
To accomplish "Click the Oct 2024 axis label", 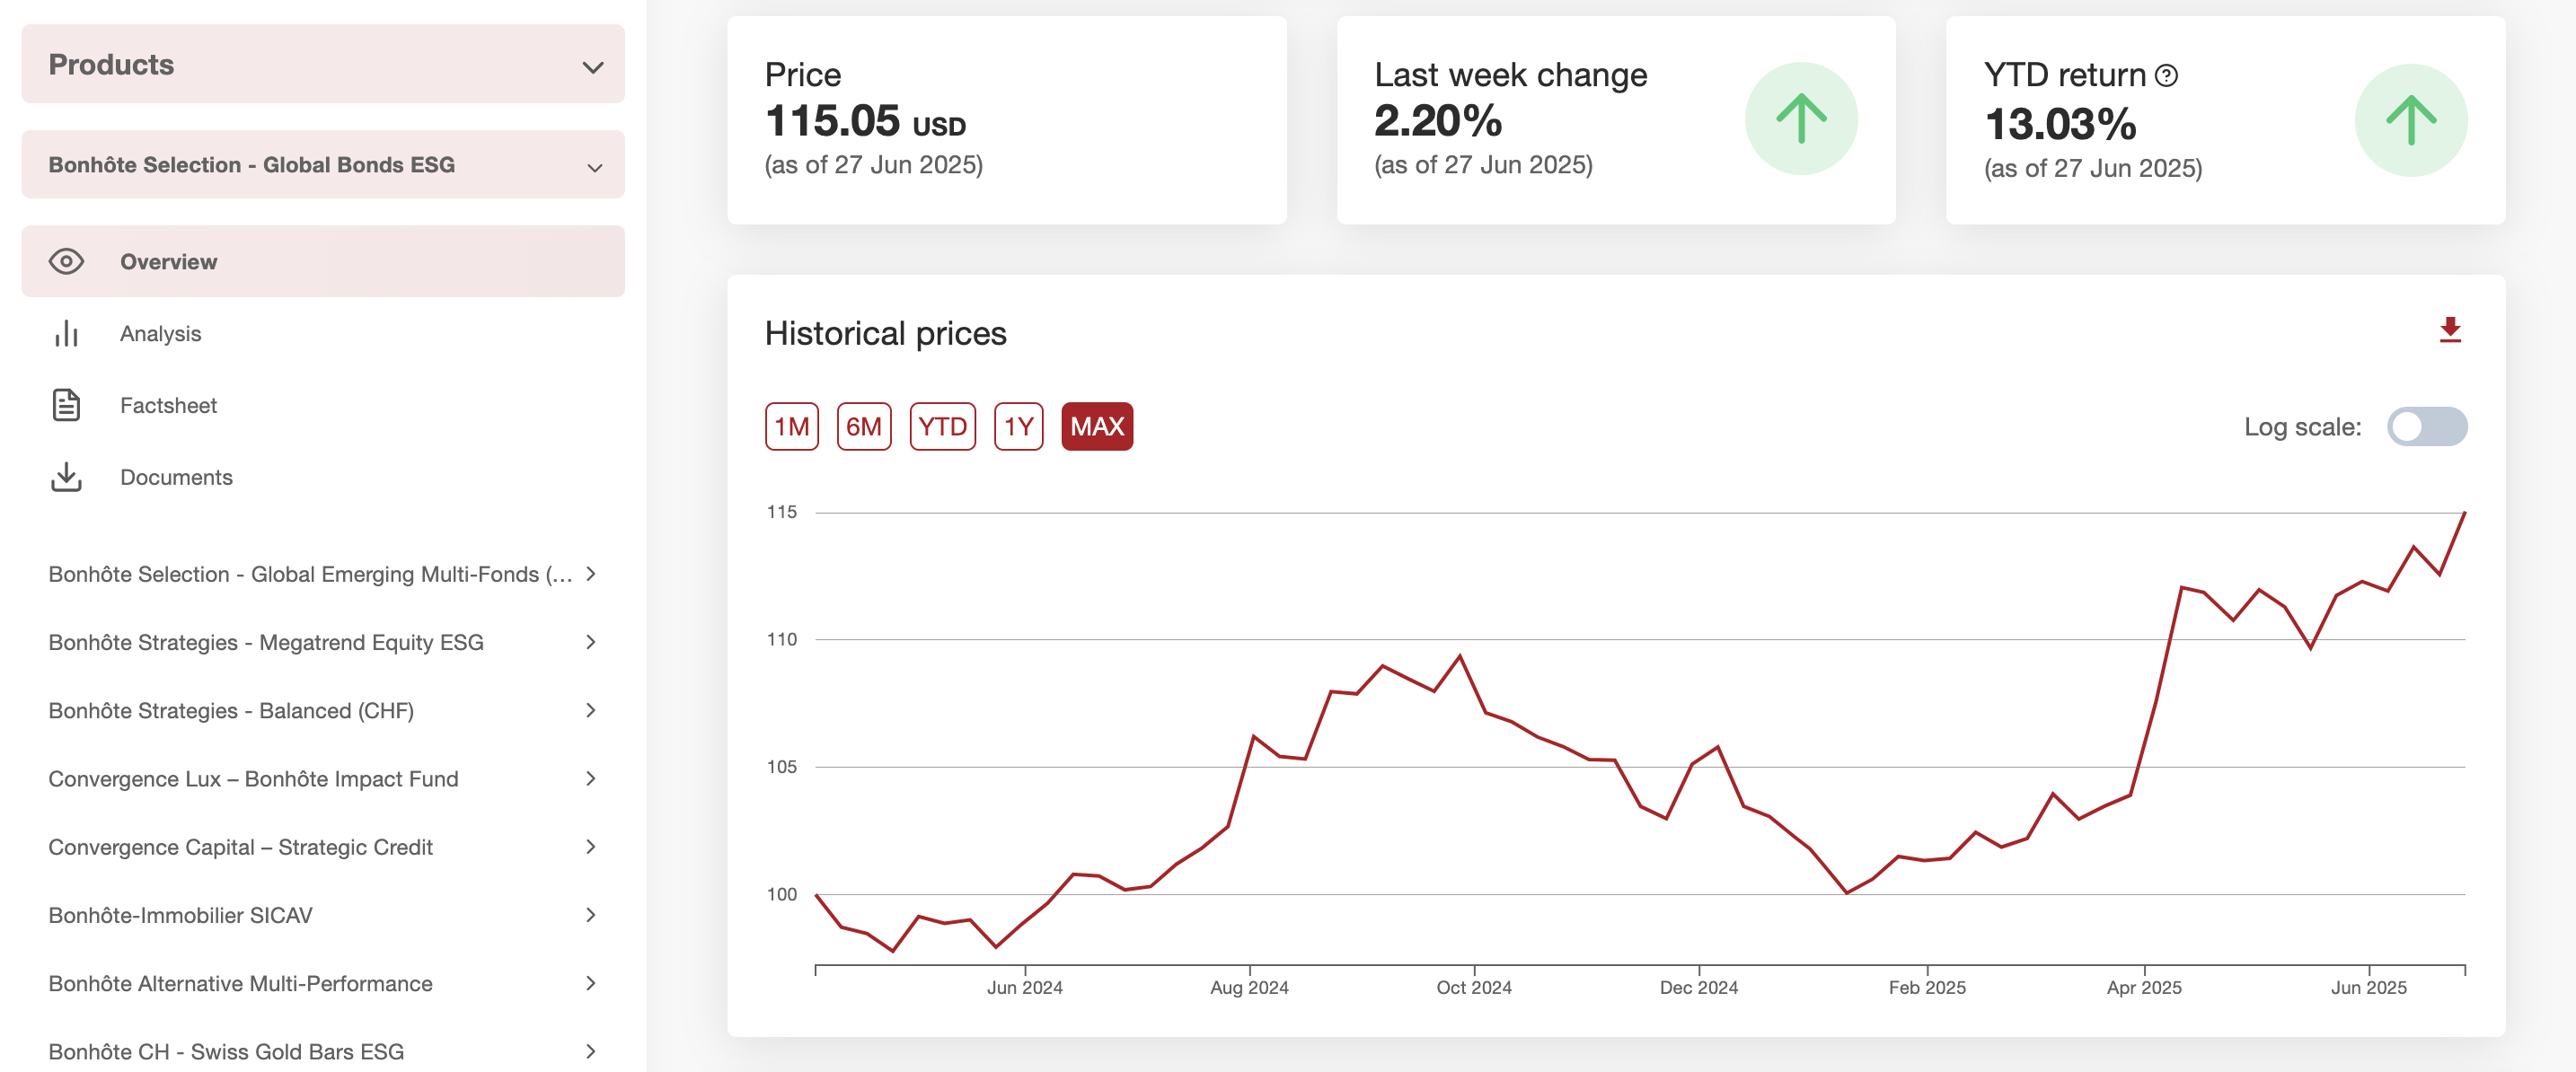I will point(1473,988).
